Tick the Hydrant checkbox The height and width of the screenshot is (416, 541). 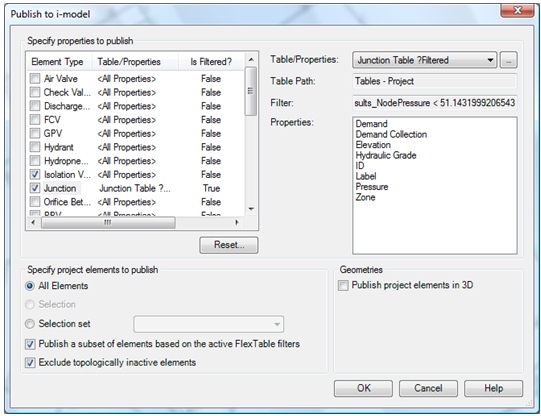[x=35, y=147]
